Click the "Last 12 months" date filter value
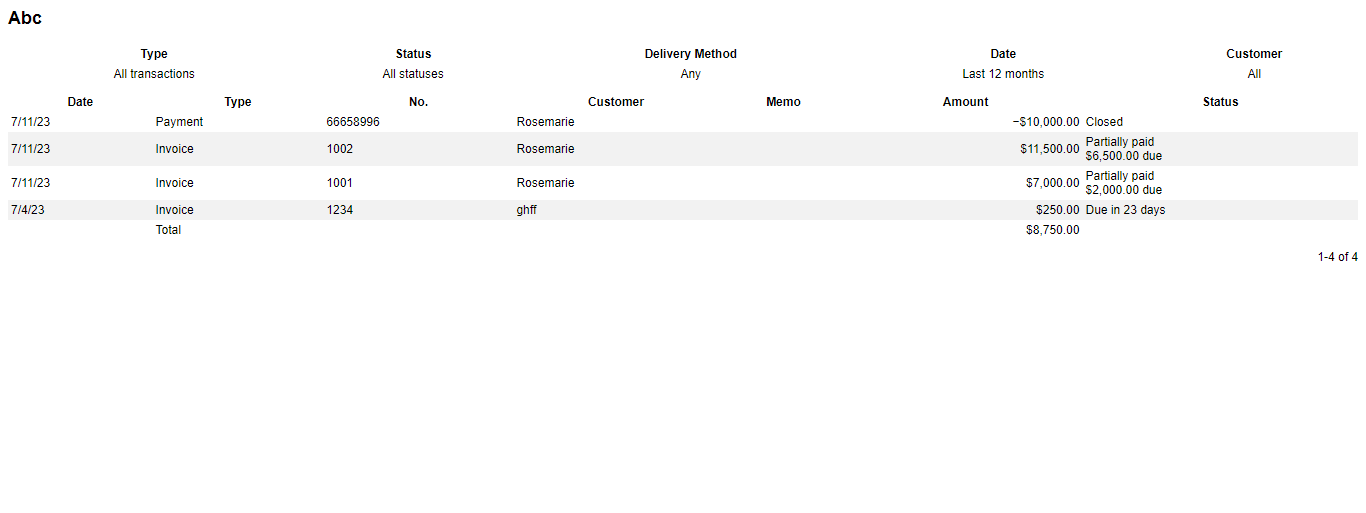1366x513 pixels. 1003,74
